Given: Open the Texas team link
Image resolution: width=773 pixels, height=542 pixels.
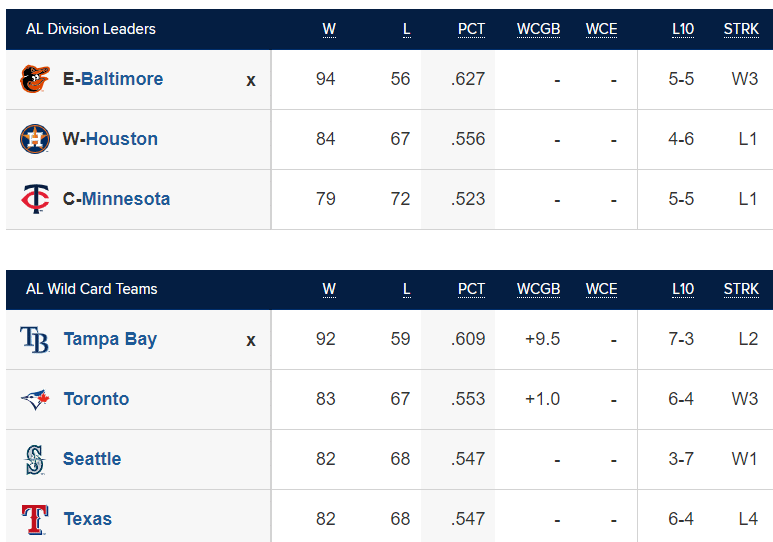Looking at the screenshot, I should pos(87,519).
